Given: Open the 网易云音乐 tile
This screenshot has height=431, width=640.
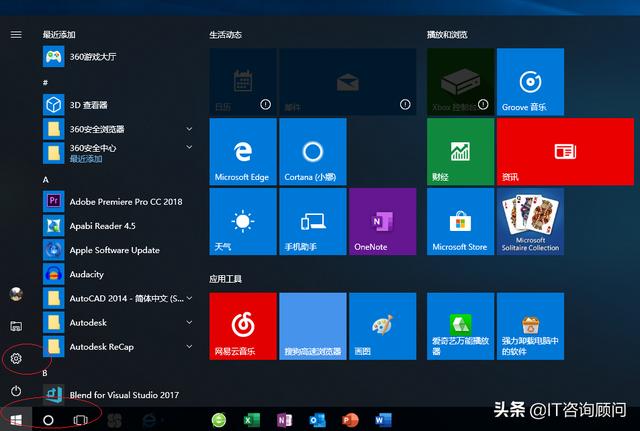Looking at the screenshot, I should point(242,326).
